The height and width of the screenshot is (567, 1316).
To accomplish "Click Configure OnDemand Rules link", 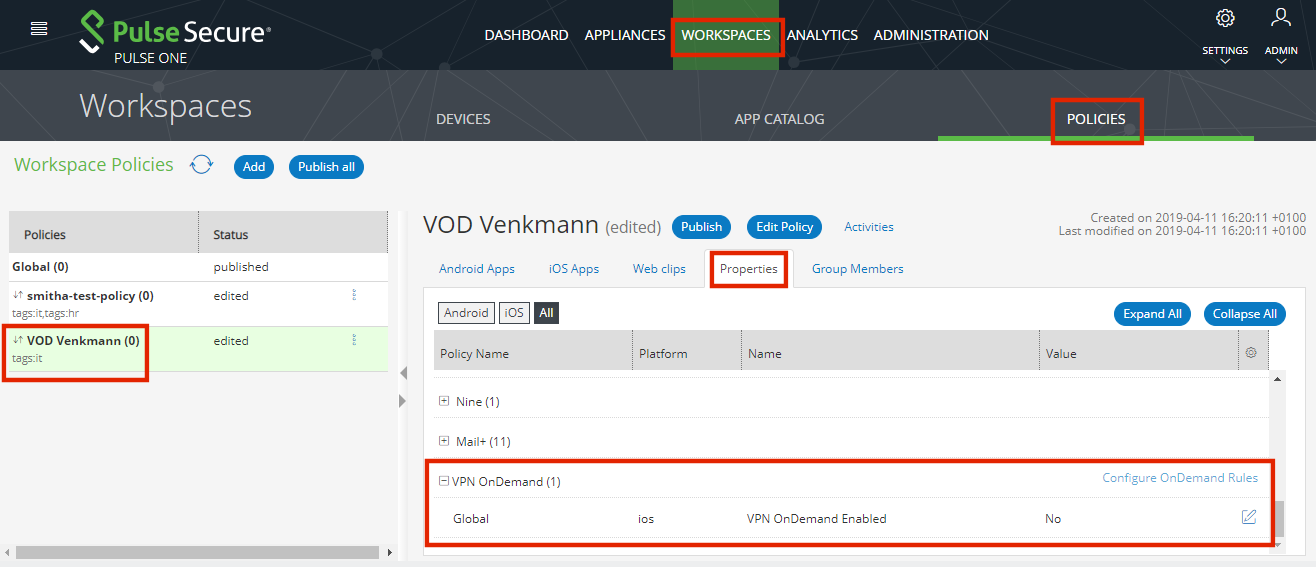I will click(x=1179, y=478).
